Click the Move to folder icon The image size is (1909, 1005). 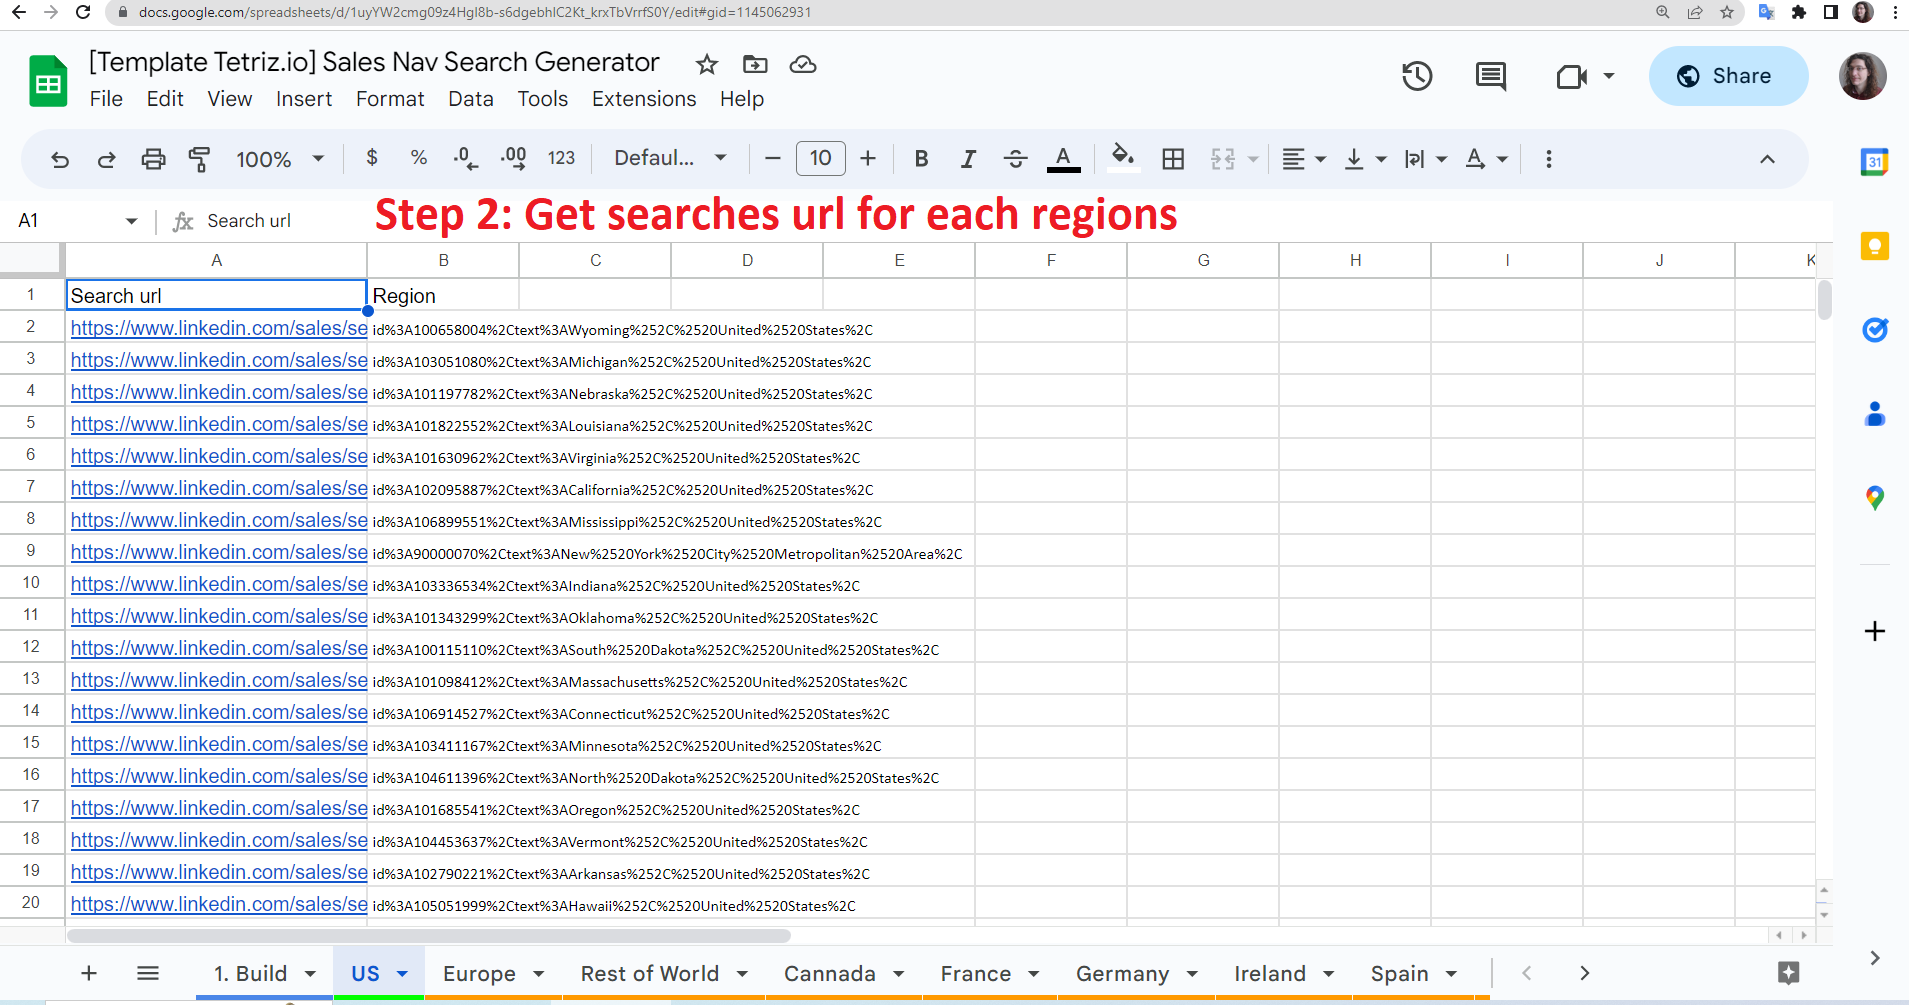click(x=755, y=65)
